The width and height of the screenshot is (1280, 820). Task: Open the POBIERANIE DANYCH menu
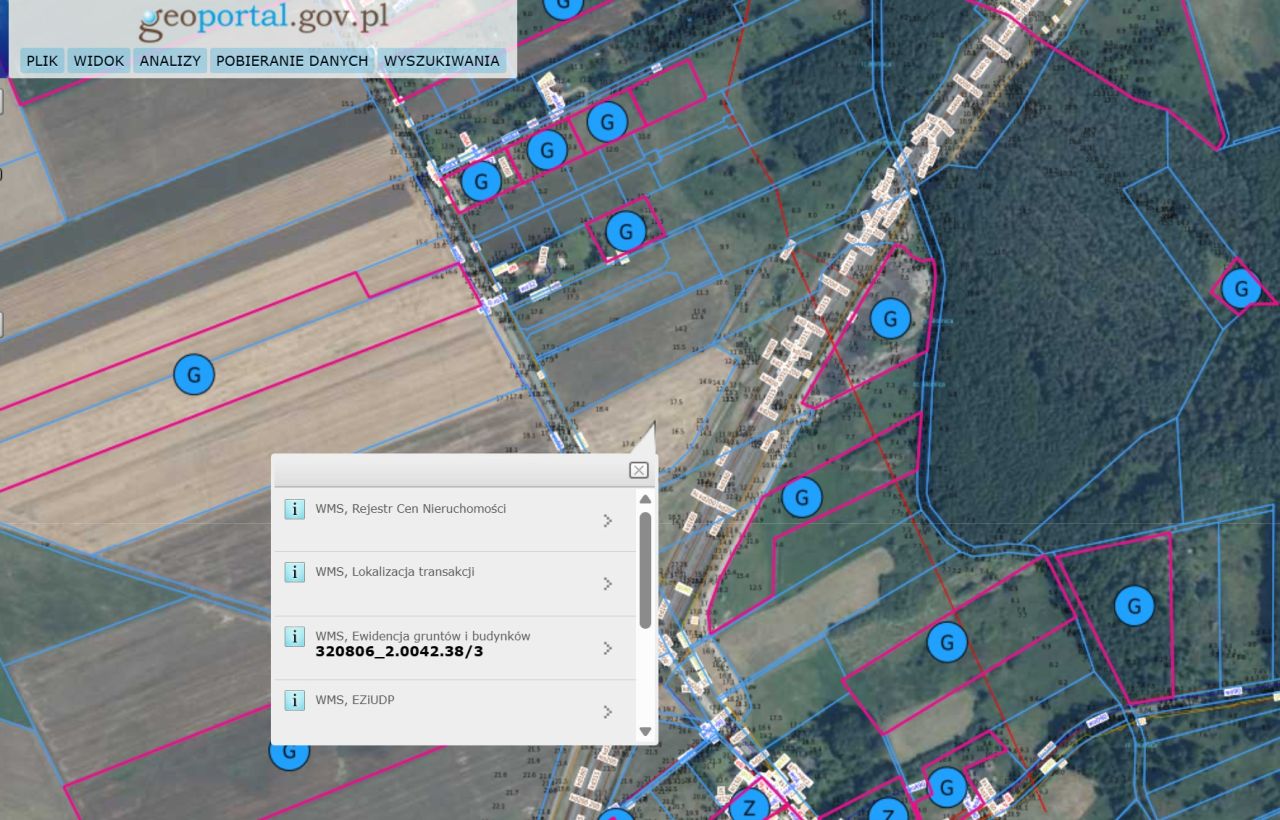tap(292, 61)
